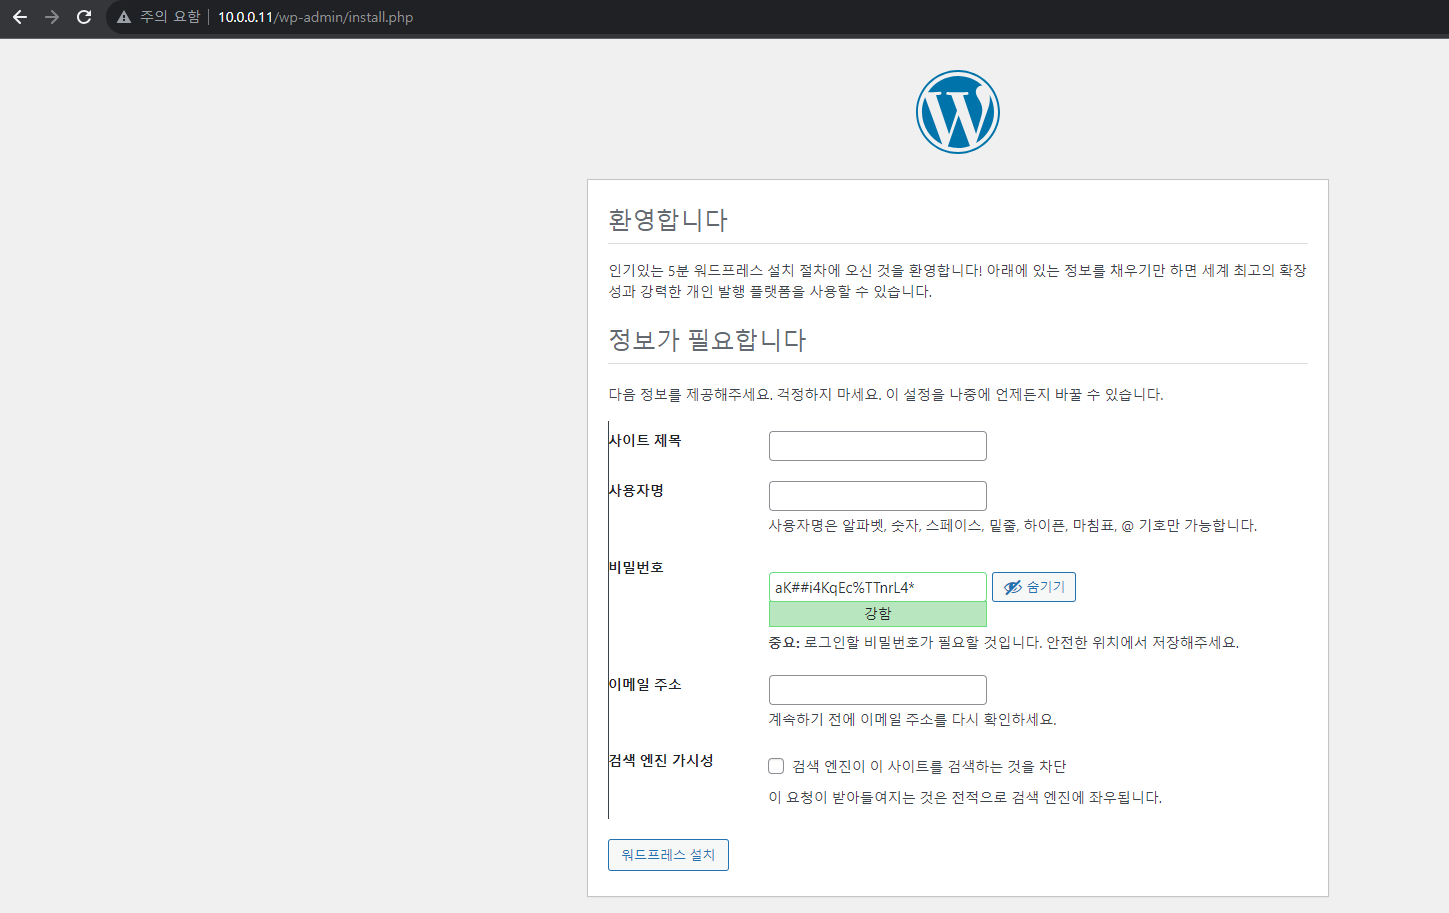Click the 정보가 필요합니다 heading
1449x913 pixels.
click(x=707, y=340)
